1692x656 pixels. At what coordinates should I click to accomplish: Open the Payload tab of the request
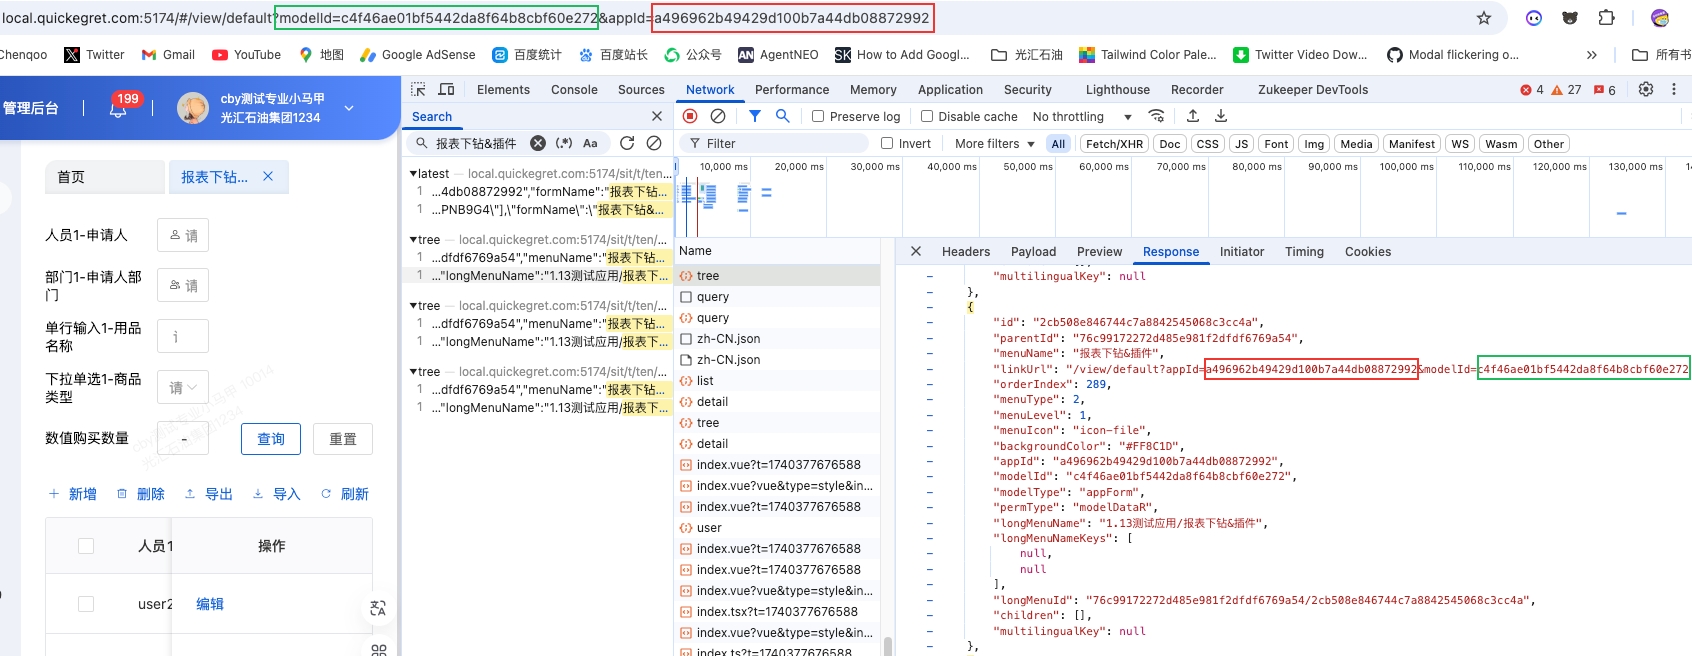tap(1033, 251)
